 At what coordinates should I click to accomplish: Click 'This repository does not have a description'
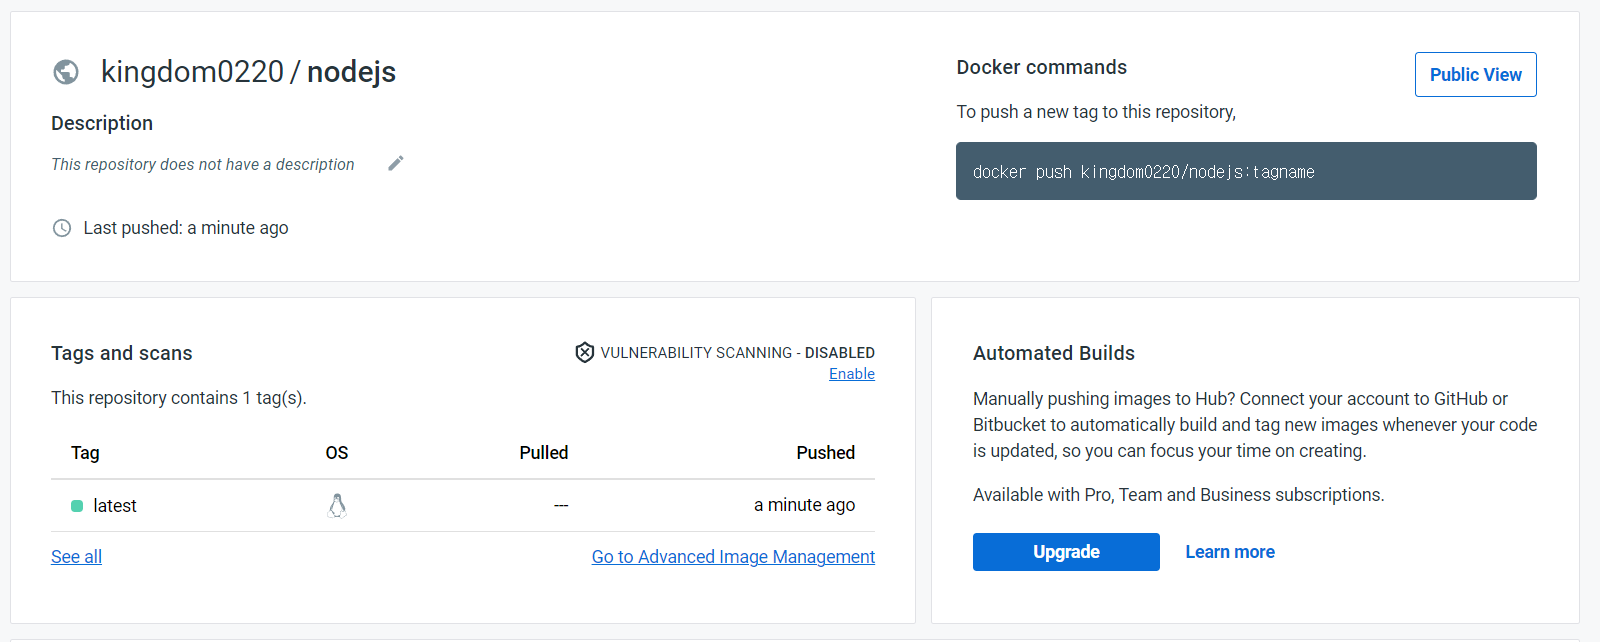[x=203, y=164]
